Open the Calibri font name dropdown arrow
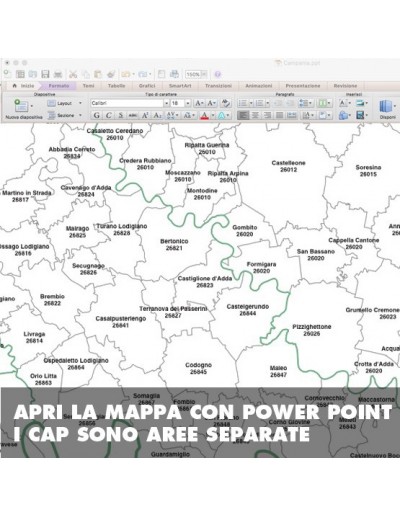This screenshot has width=400, height=517. (x=166, y=103)
